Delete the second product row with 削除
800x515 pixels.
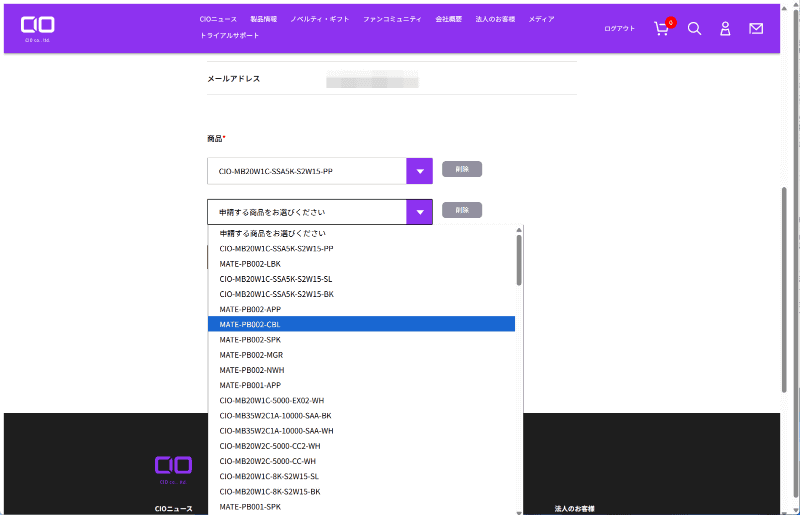click(462, 210)
